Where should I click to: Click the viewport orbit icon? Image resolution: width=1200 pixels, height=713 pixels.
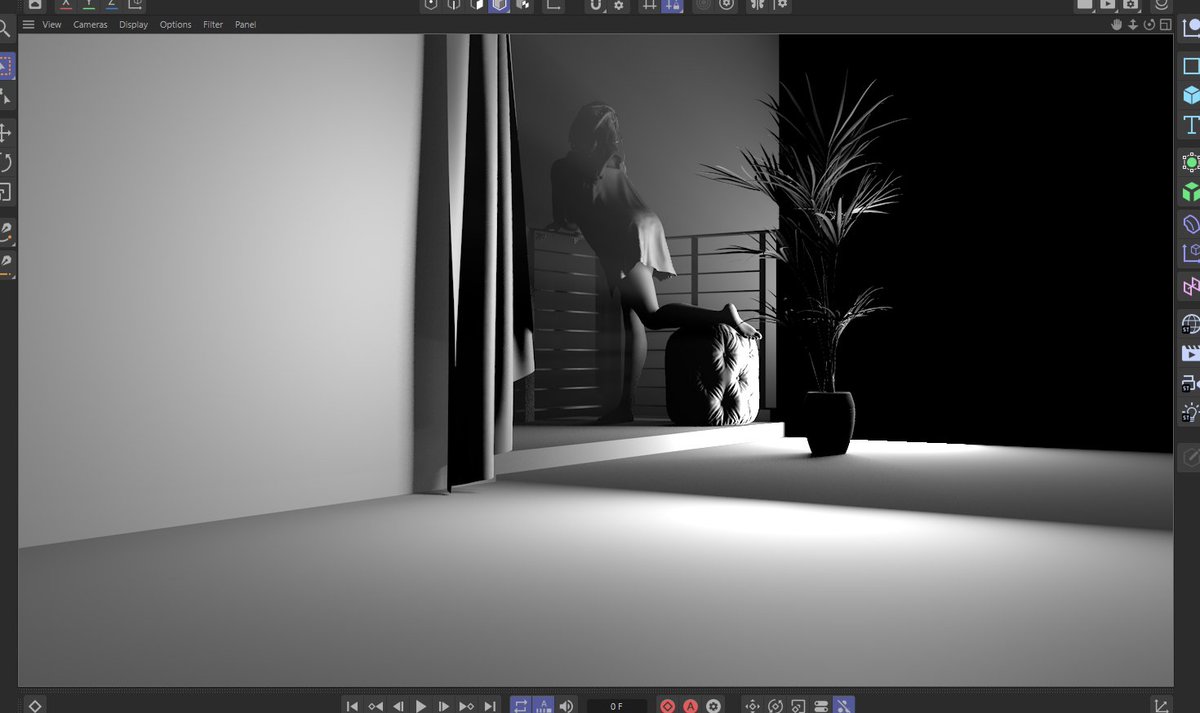[x=1149, y=24]
